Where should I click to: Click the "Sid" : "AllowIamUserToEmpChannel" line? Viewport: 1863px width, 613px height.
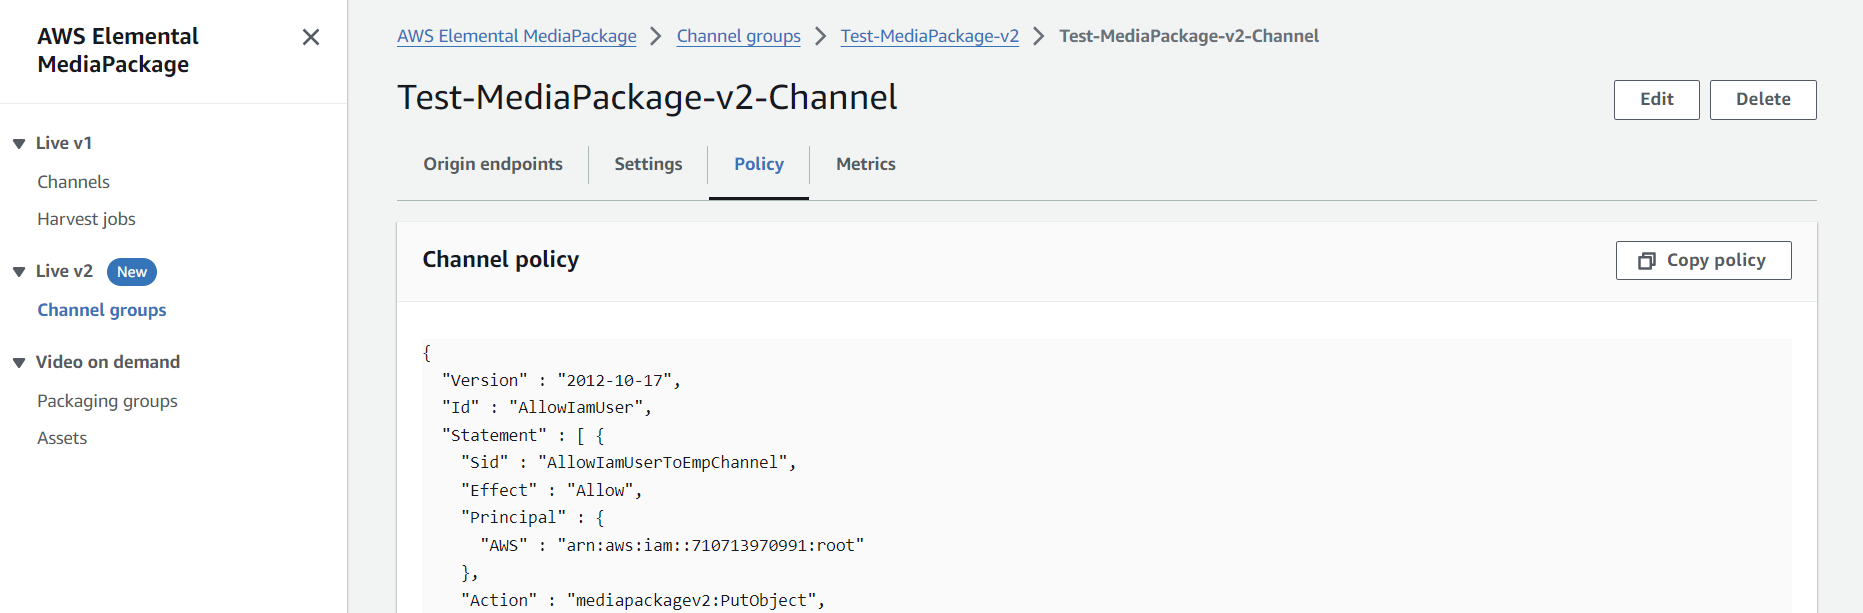point(628,463)
